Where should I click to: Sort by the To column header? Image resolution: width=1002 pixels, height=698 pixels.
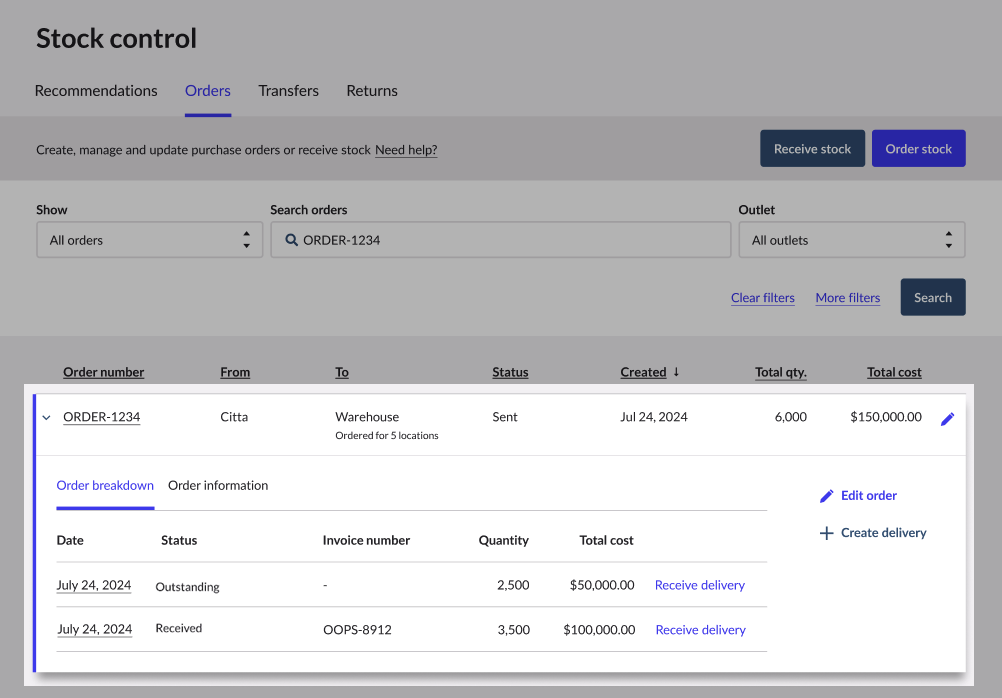[342, 372]
